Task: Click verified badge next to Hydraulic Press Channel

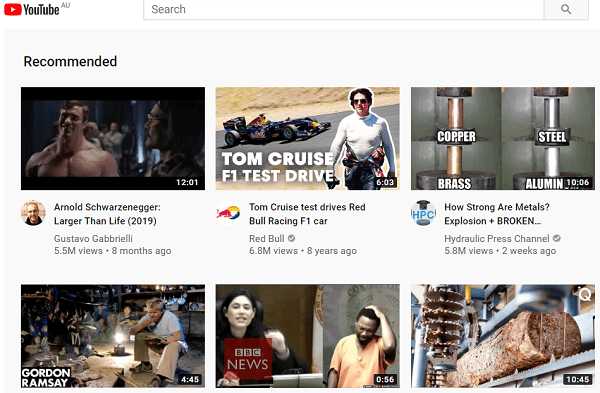Action: pyautogui.click(x=557, y=238)
